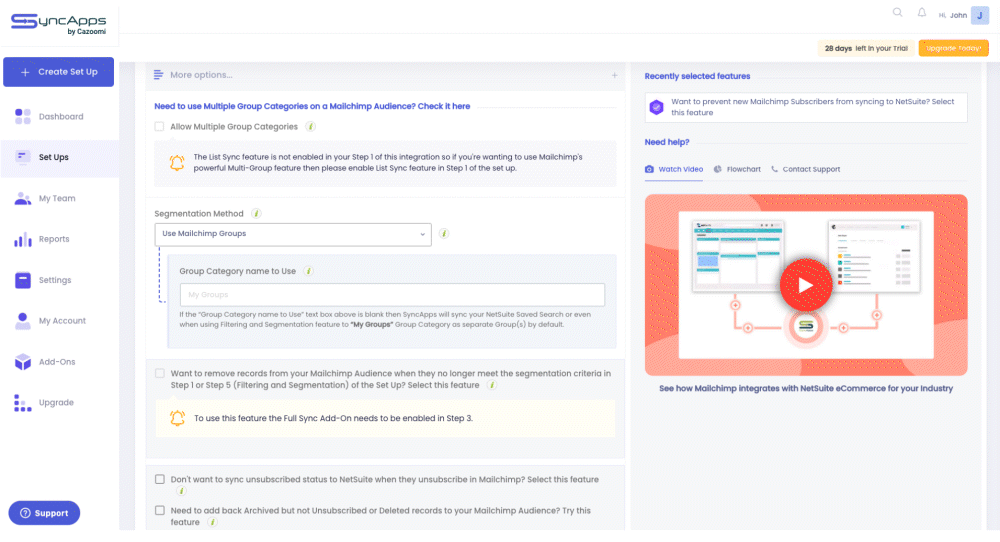
Task: Click the flowchart icon in help tabs
Action: coord(717,169)
